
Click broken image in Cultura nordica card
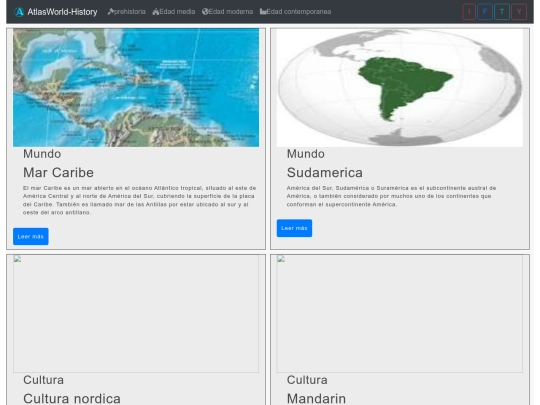coord(136,314)
